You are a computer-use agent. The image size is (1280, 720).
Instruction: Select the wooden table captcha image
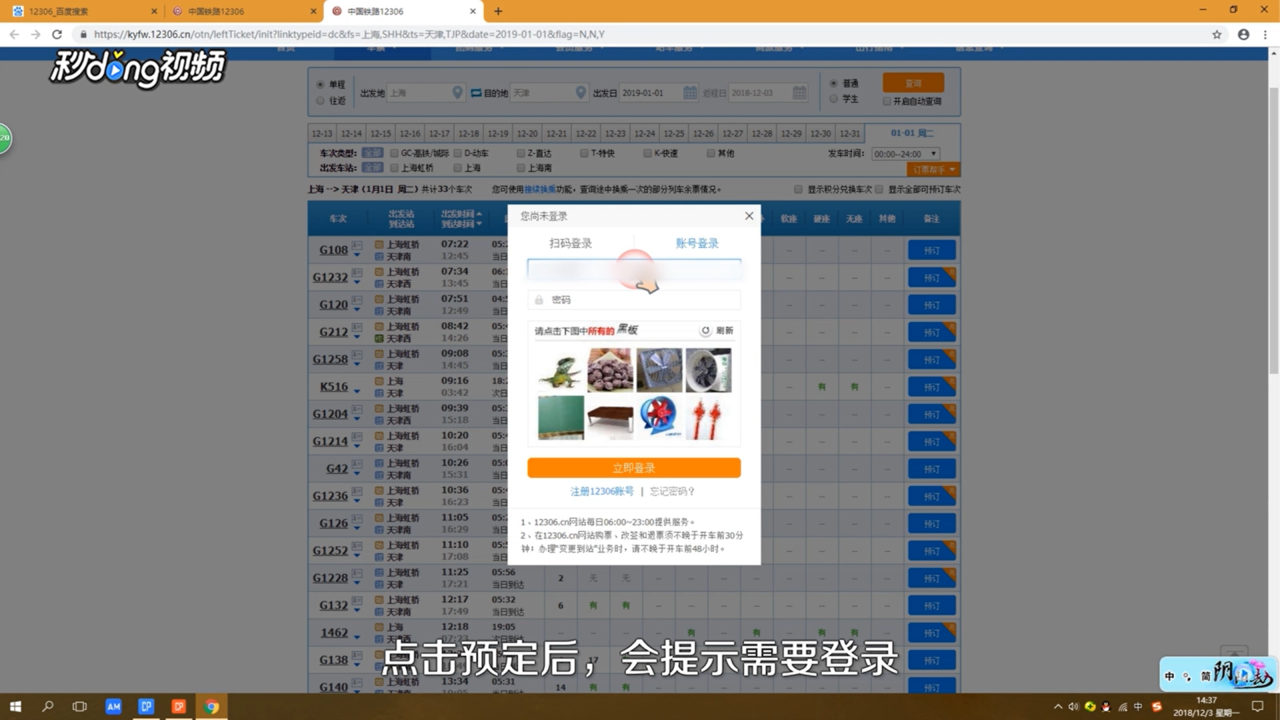click(610, 417)
